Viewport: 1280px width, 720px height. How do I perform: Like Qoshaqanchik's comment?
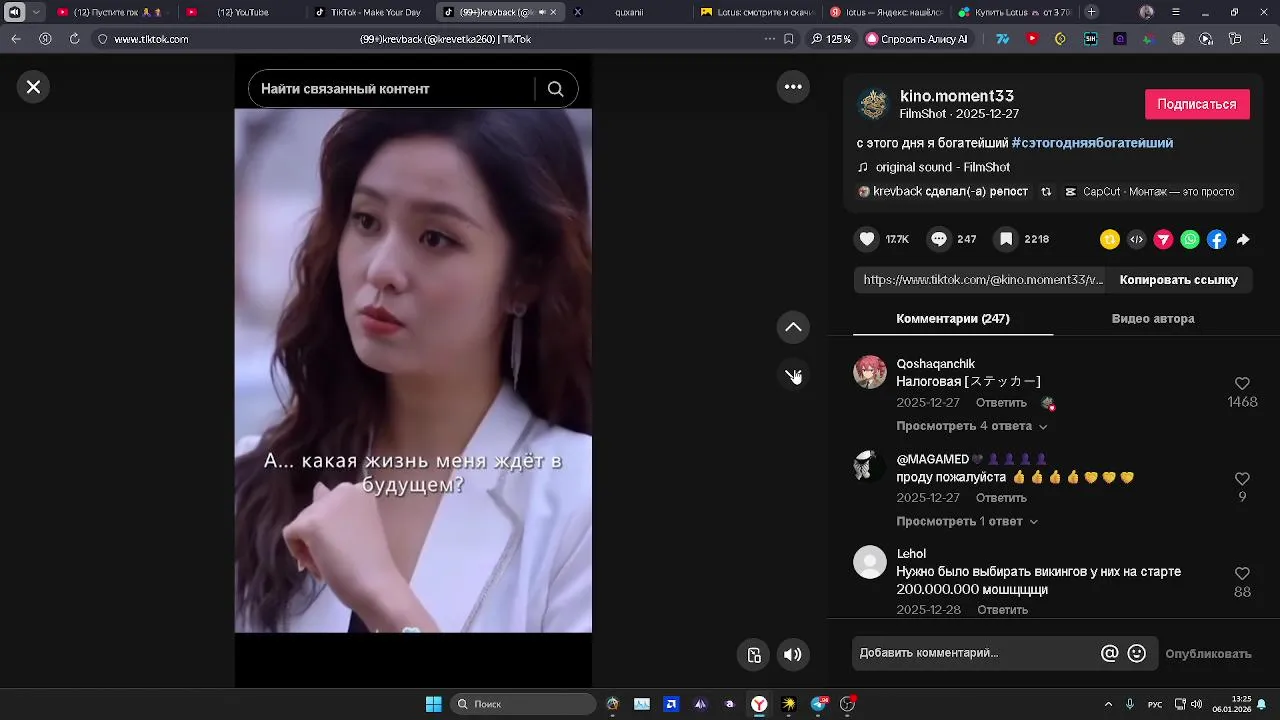pyautogui.click(x=1242, y=383)
